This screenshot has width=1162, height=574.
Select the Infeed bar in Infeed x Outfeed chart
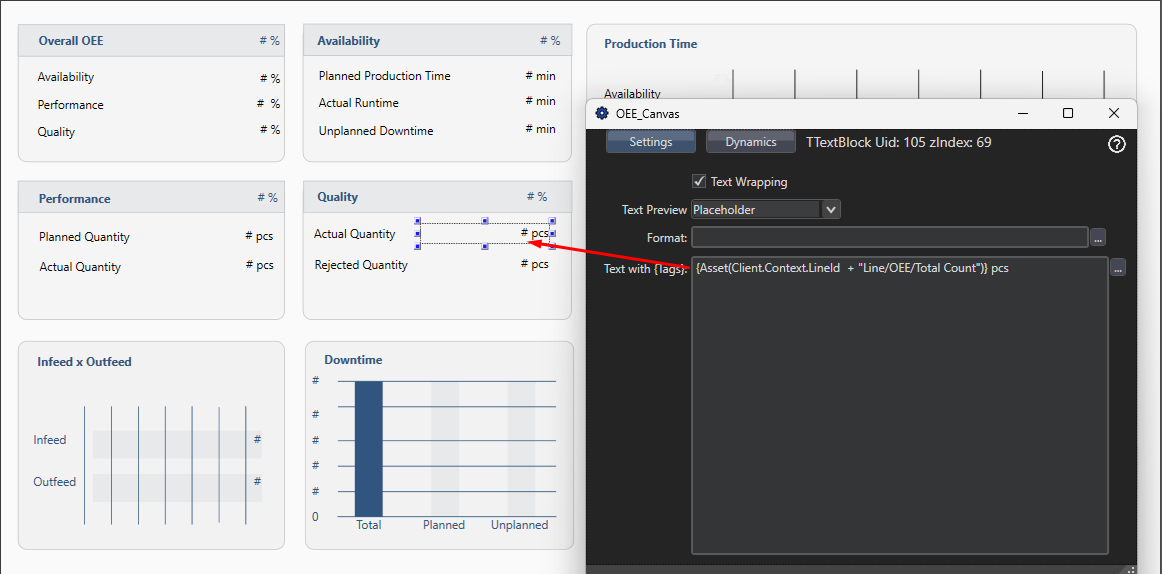click(177, 440)
